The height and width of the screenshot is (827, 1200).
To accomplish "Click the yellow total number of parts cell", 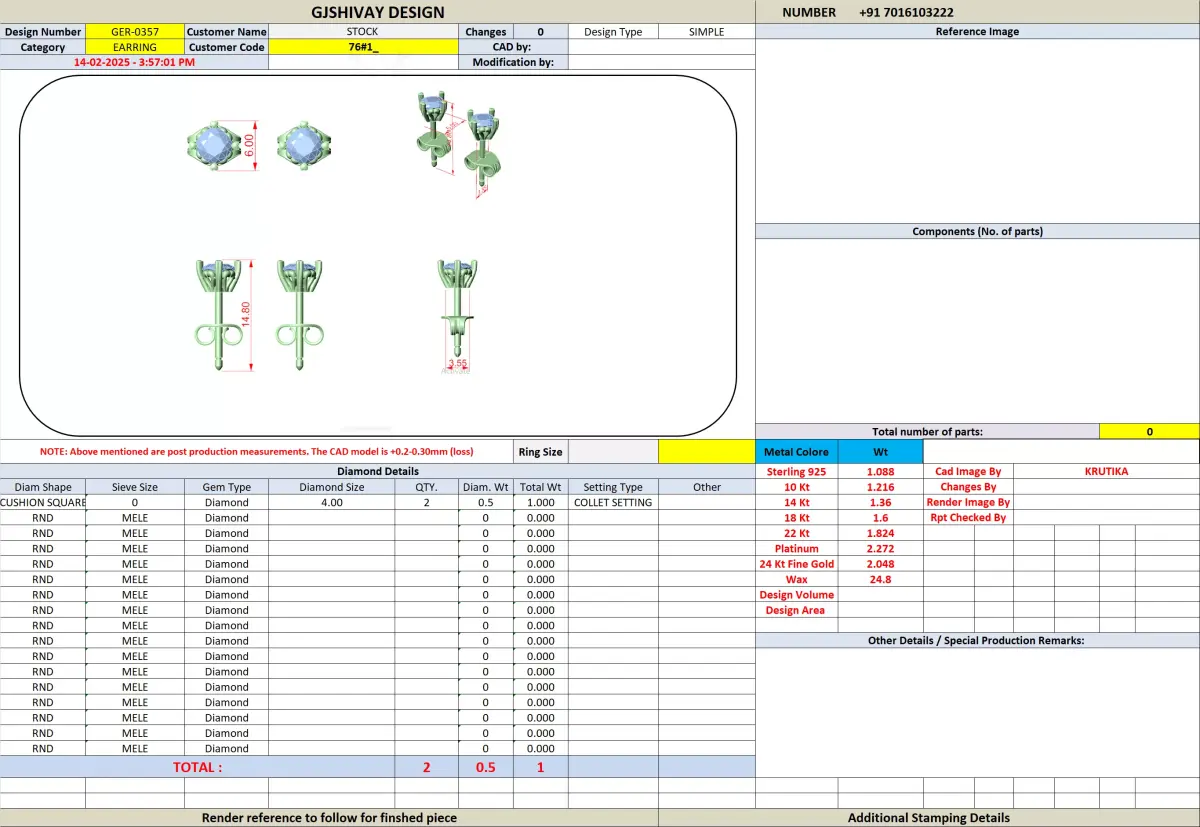I will 1149,432.
